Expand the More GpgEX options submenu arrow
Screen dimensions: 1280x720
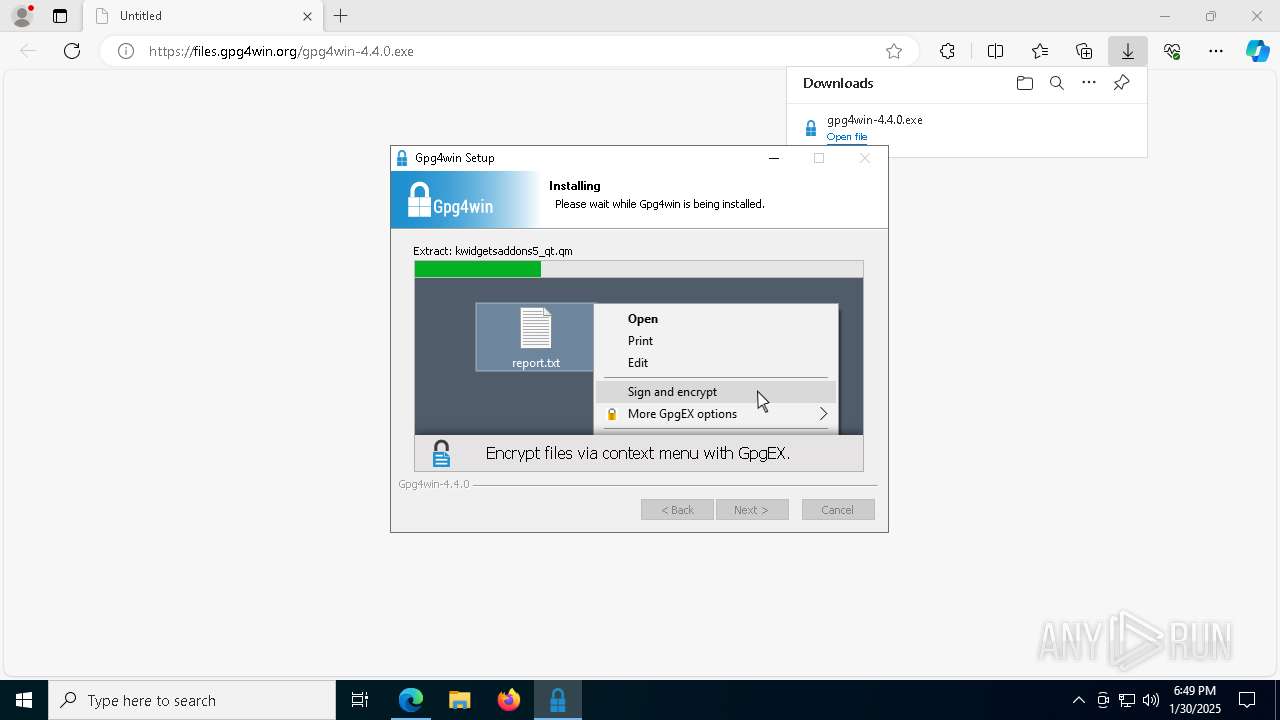823,414
